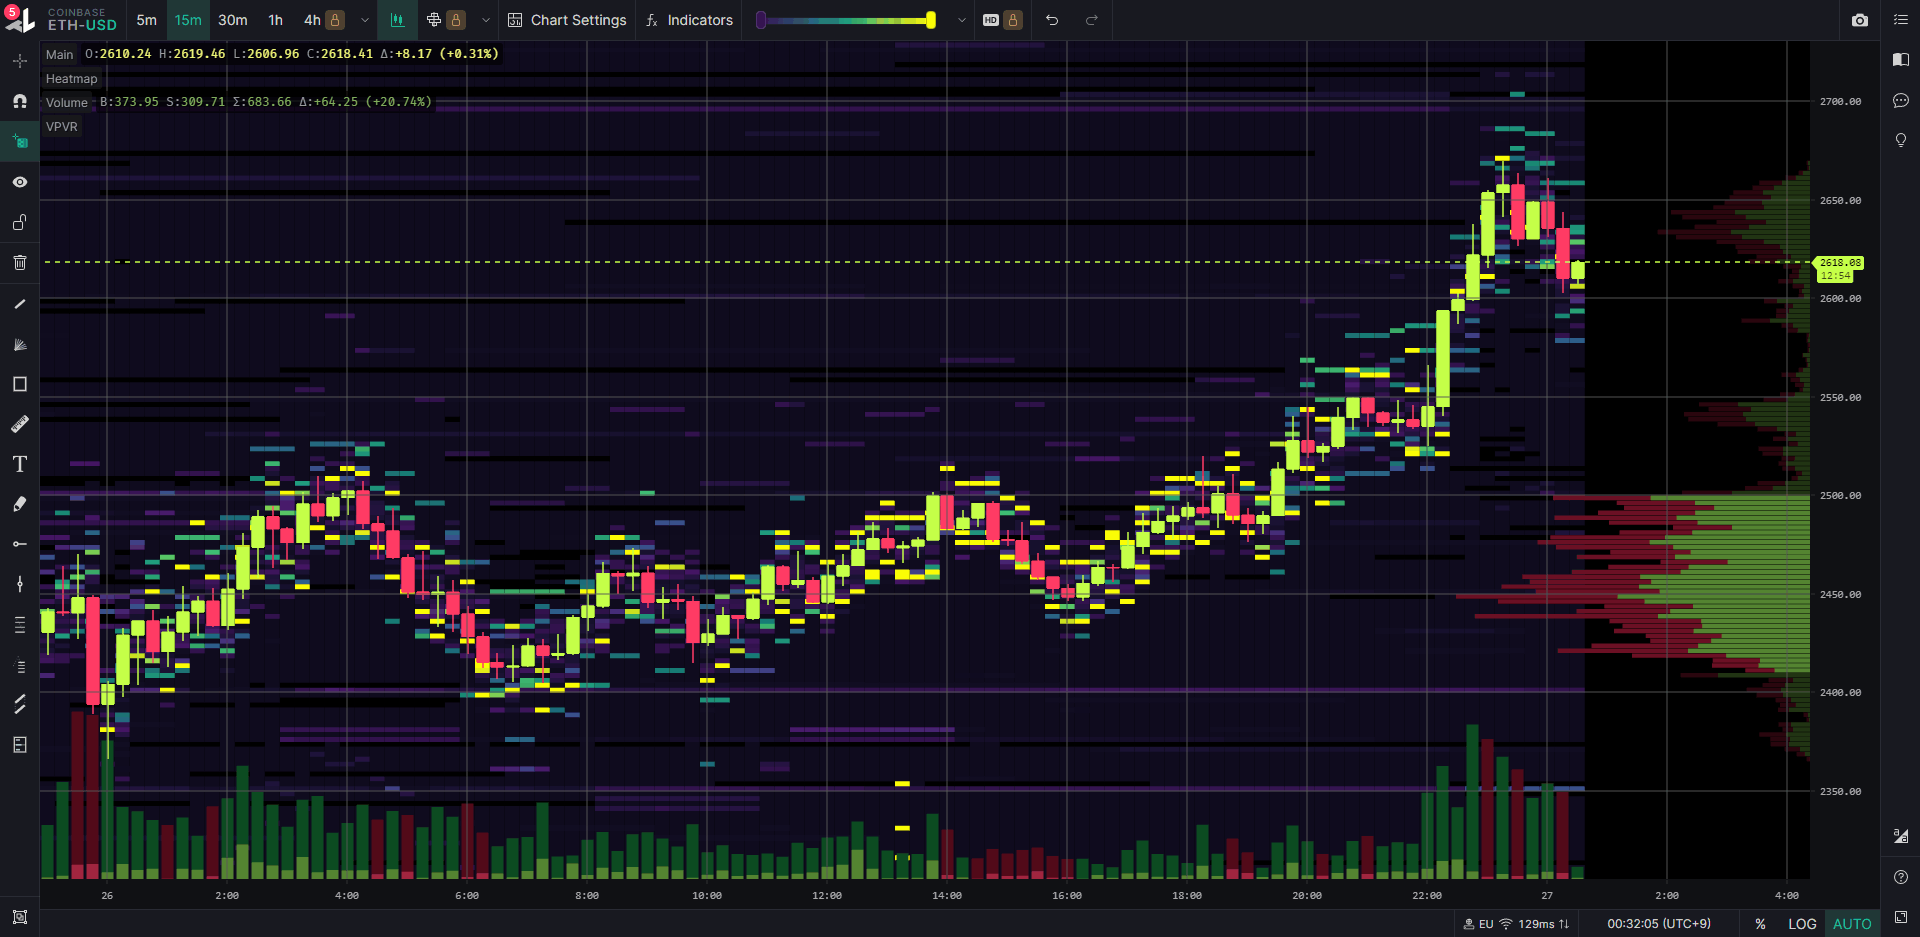Take a chart screenshot with camera icon
The image size is (1920, 937).
(x=1859, y=20)
